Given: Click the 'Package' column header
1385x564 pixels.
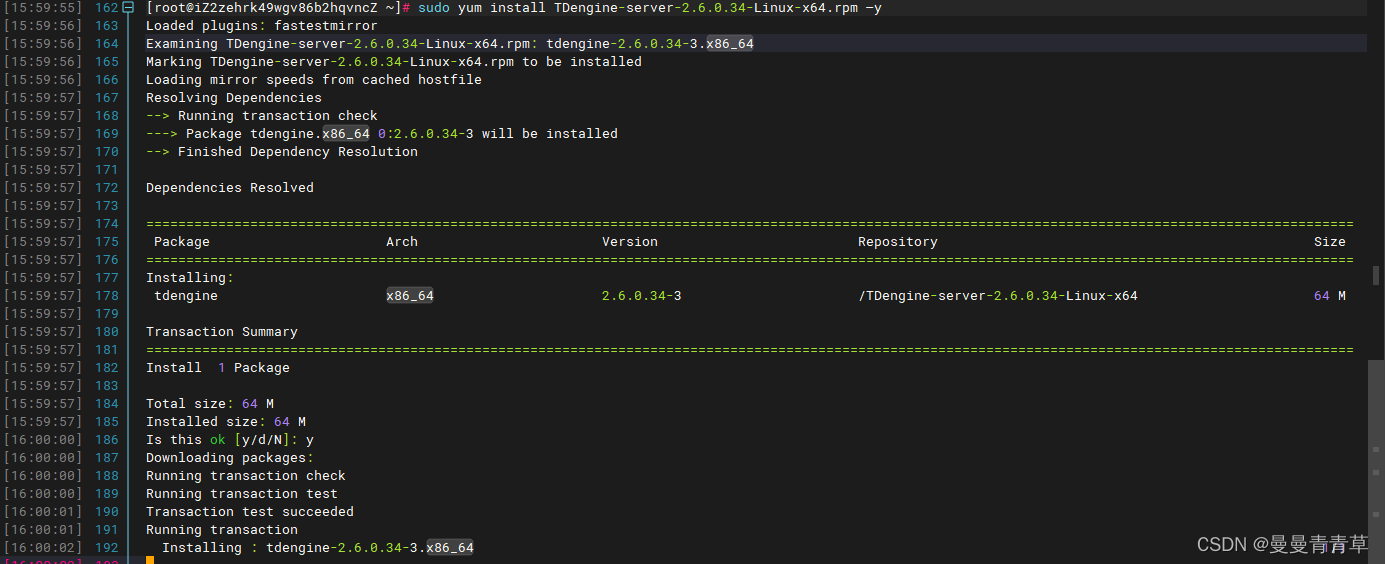Looking at the screenshot, I should point(182,242).
